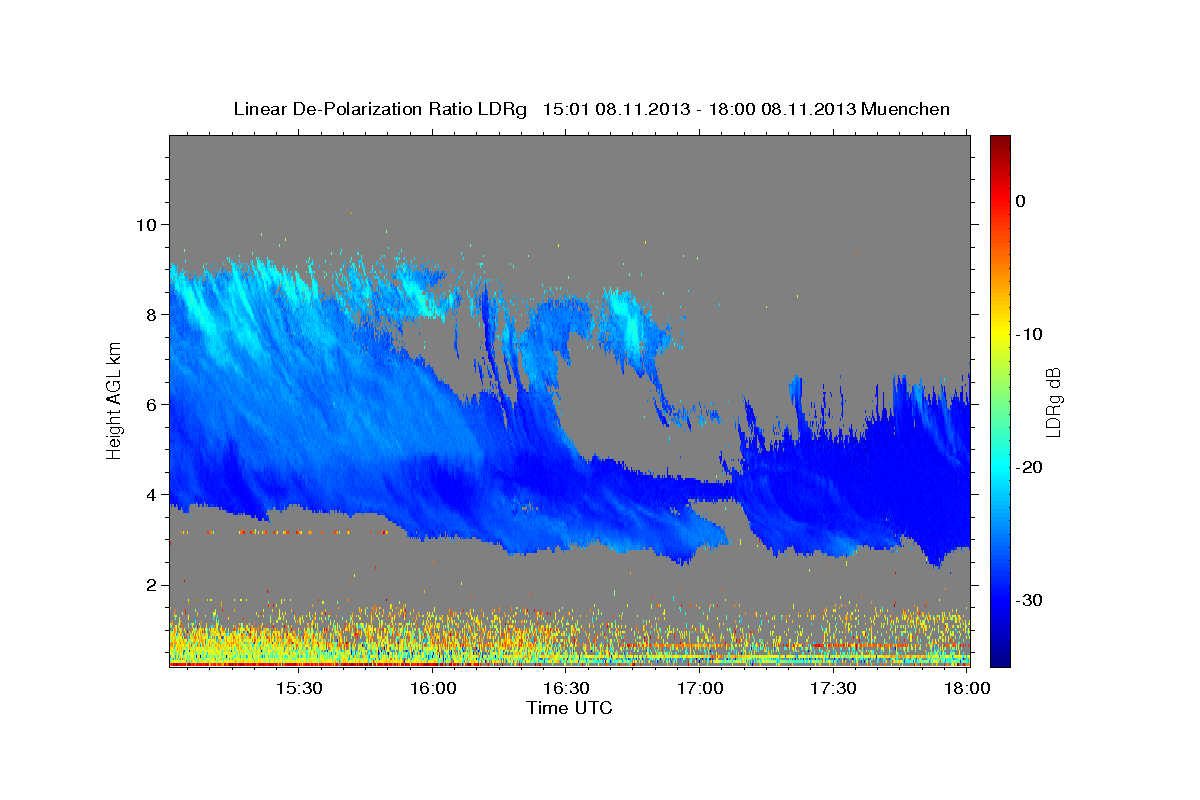Click the height tick label 4
Screen dimensions: 1200x800
click(151, 494)
